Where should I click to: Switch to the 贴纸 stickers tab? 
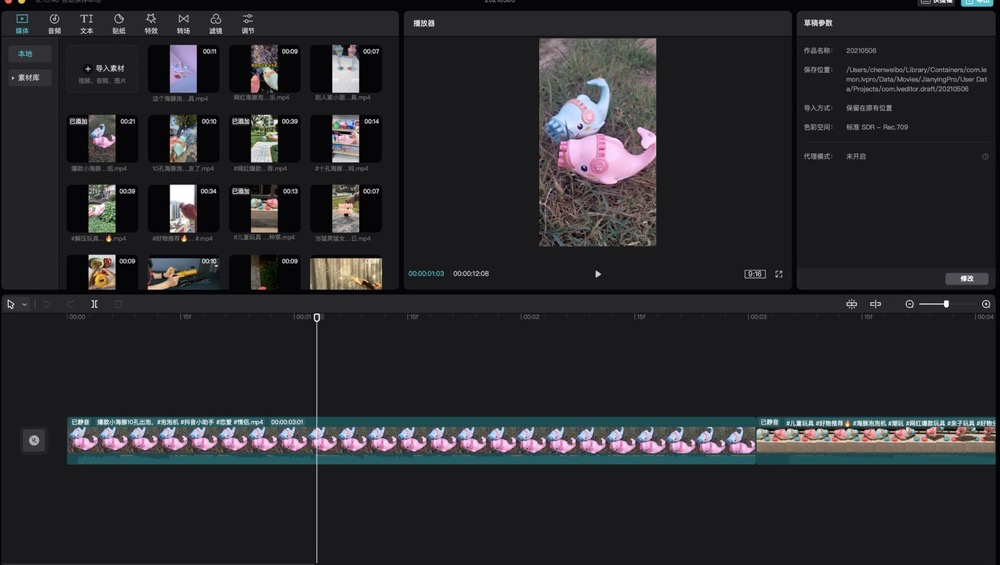[119, 24]
